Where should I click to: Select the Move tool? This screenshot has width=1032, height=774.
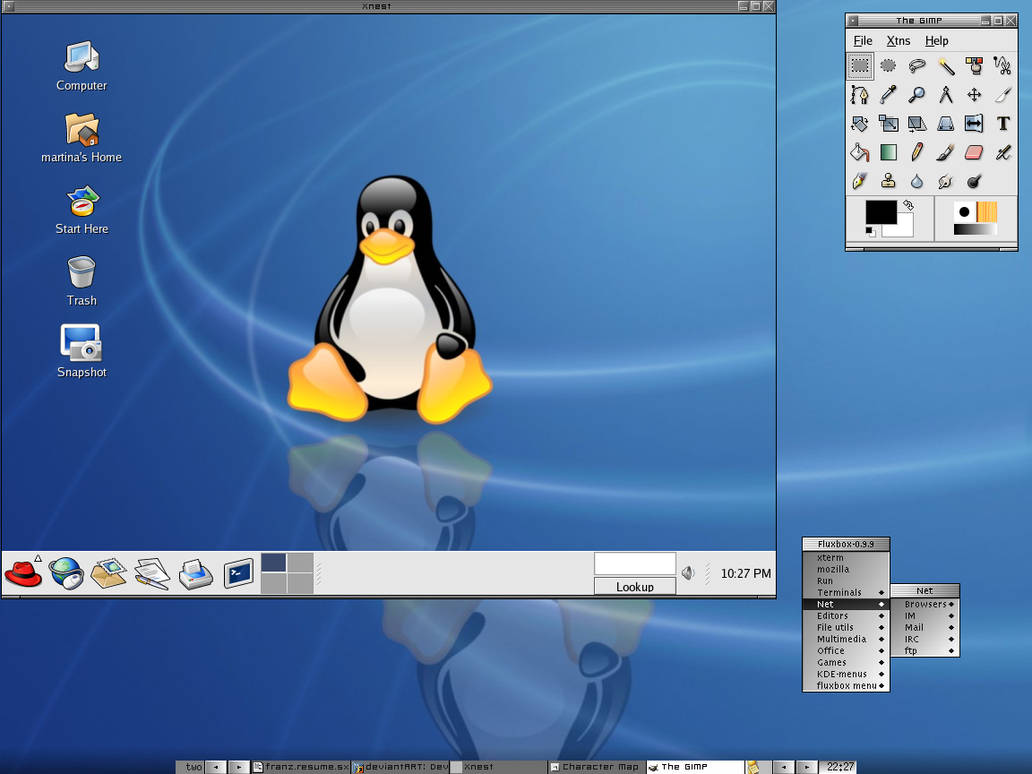pos(974,95)
